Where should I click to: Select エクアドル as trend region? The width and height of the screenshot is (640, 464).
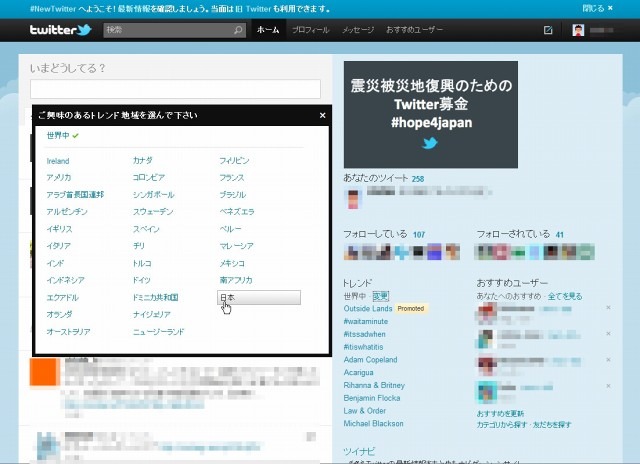62,297
